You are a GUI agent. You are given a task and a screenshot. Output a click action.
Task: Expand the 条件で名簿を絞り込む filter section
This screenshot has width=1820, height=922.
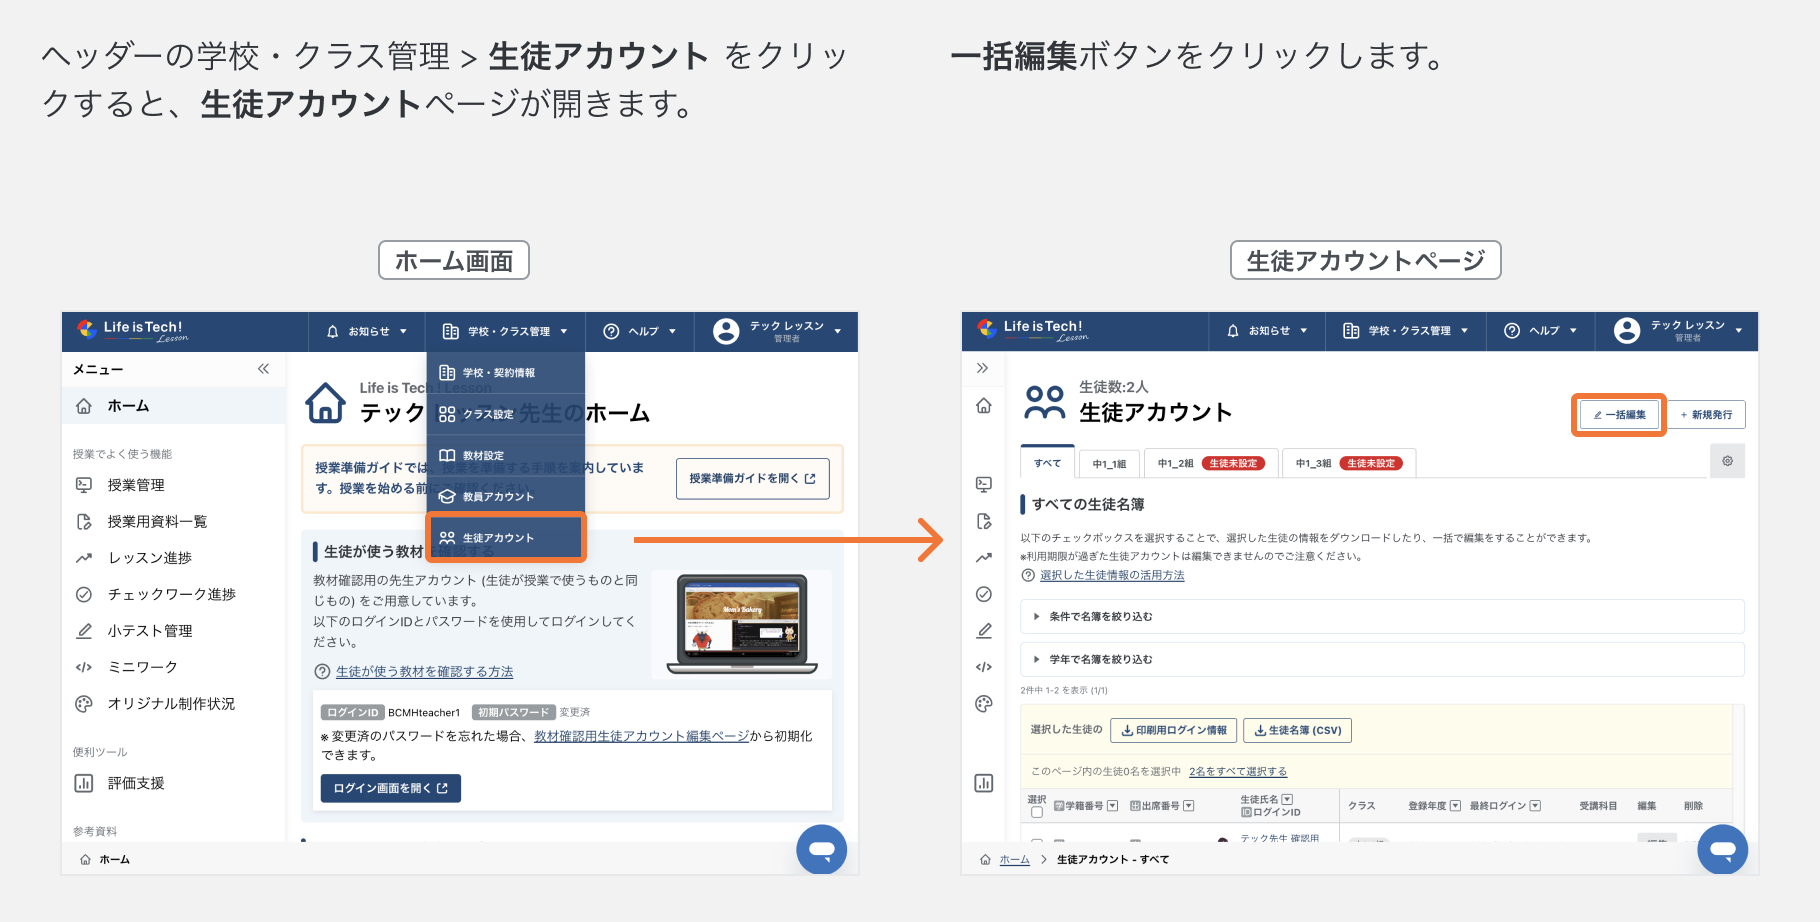(x=1100, y=617)
